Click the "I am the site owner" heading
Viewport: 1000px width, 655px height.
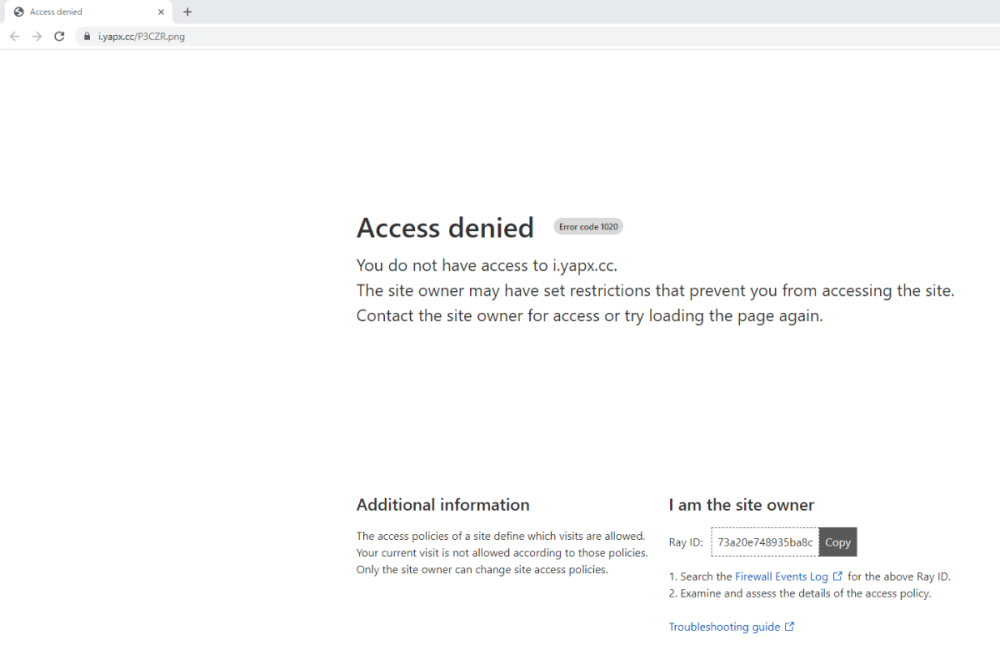pos(741,505)
